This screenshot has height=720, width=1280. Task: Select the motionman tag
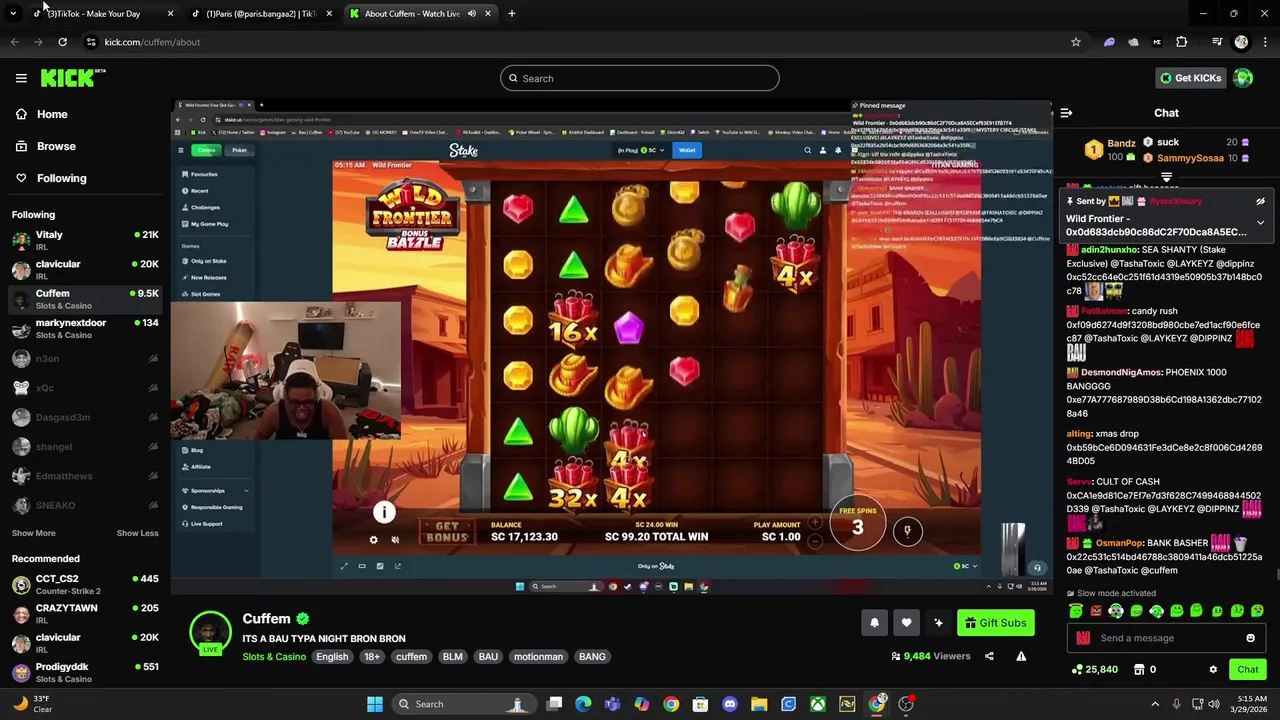[x=538, y=657]
